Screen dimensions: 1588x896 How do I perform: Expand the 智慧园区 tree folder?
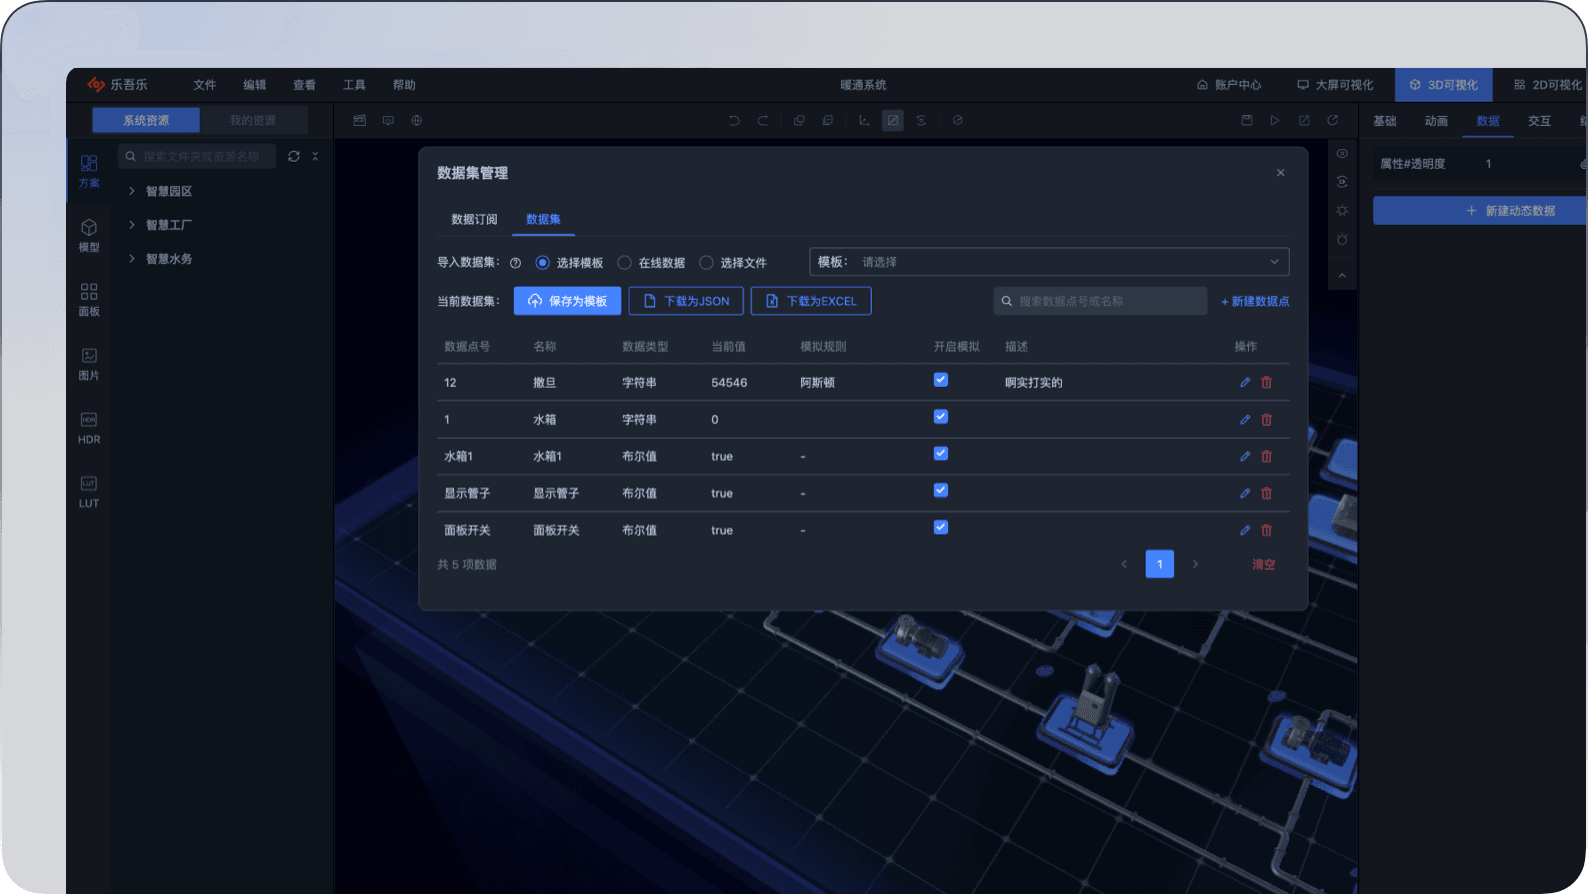tap(132, 191)
